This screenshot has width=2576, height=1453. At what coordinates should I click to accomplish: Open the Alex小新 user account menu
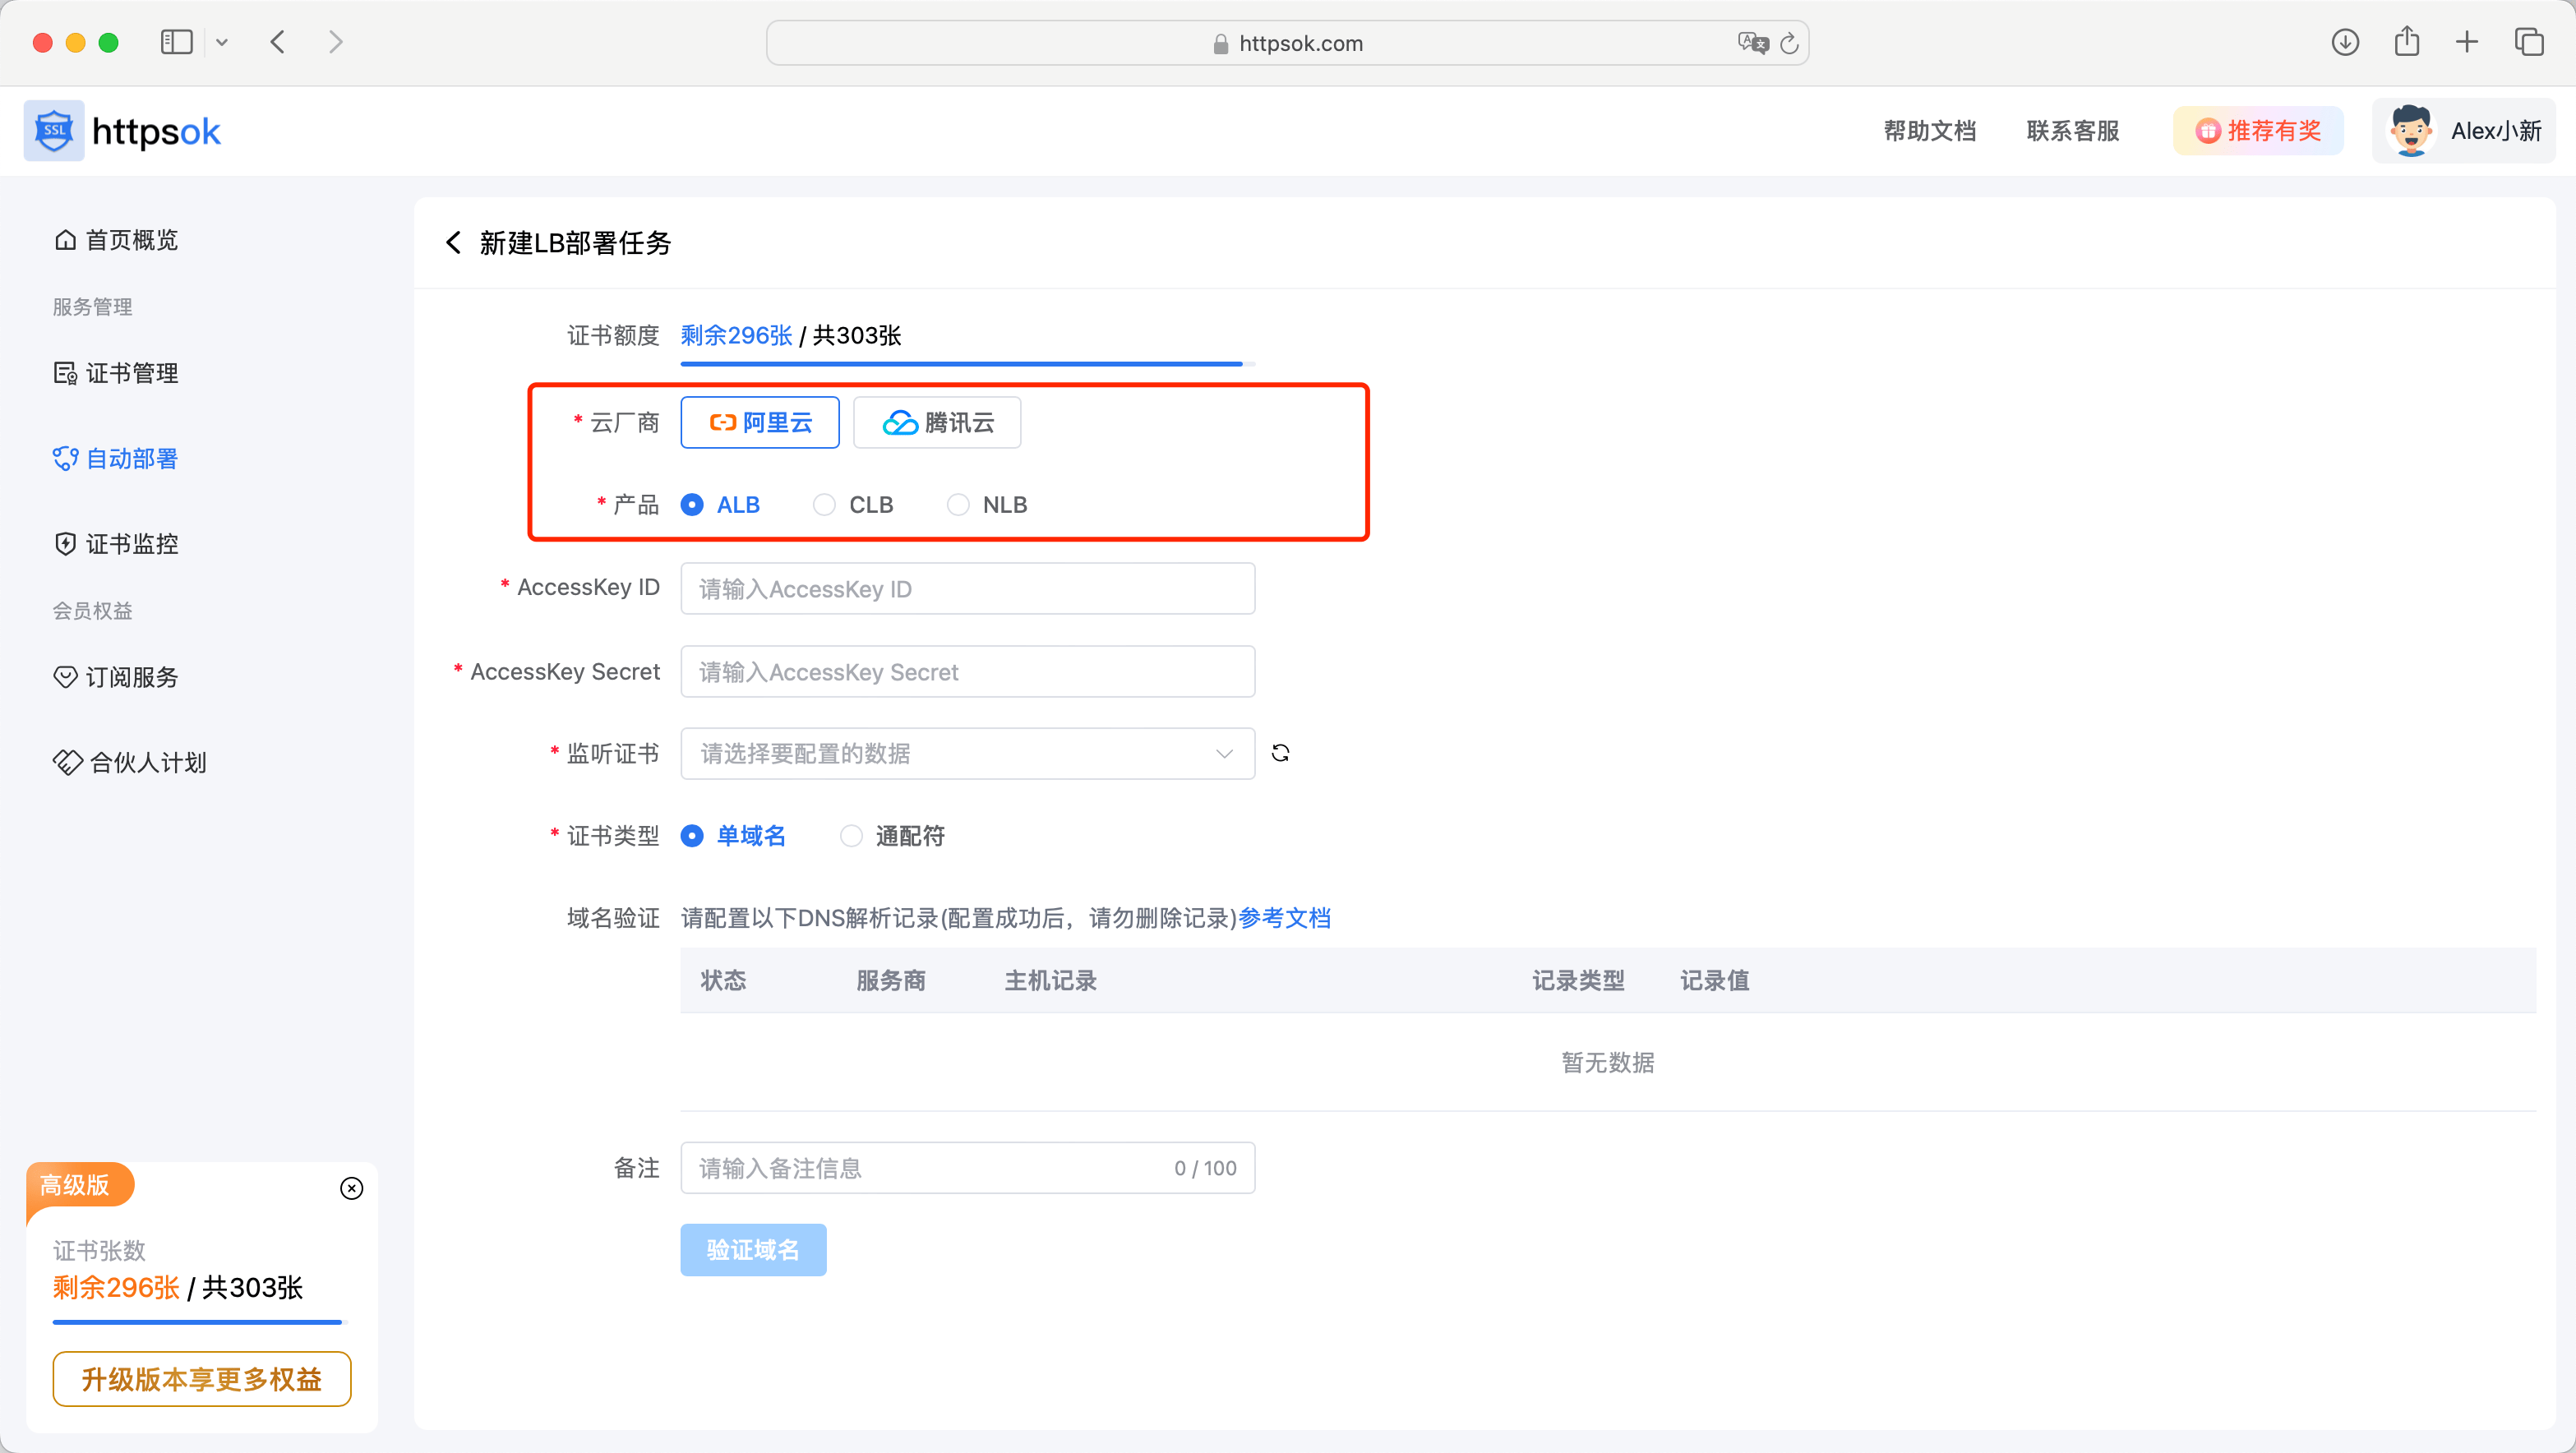point(2464,131)
